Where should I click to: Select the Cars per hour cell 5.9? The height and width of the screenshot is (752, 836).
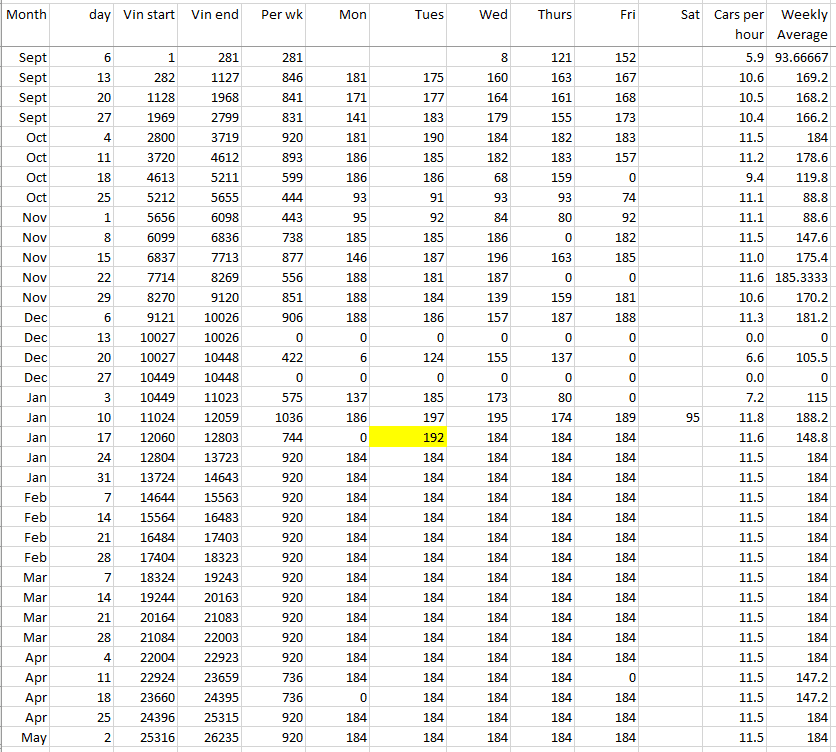tap(738, 57)
